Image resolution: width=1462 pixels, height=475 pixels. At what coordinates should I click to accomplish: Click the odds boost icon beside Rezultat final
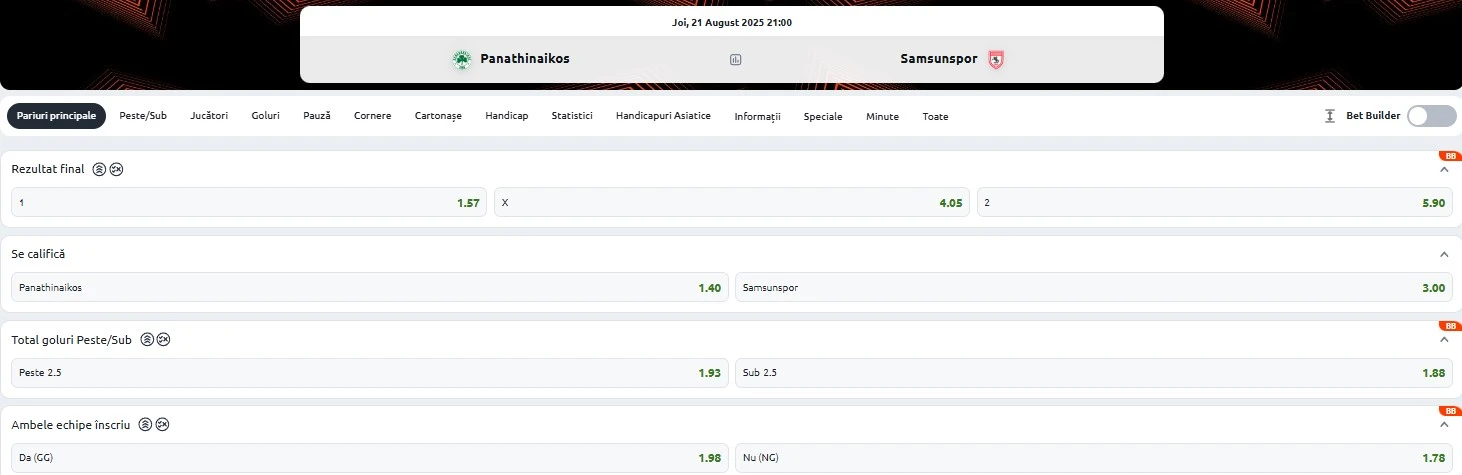(99, 170)
